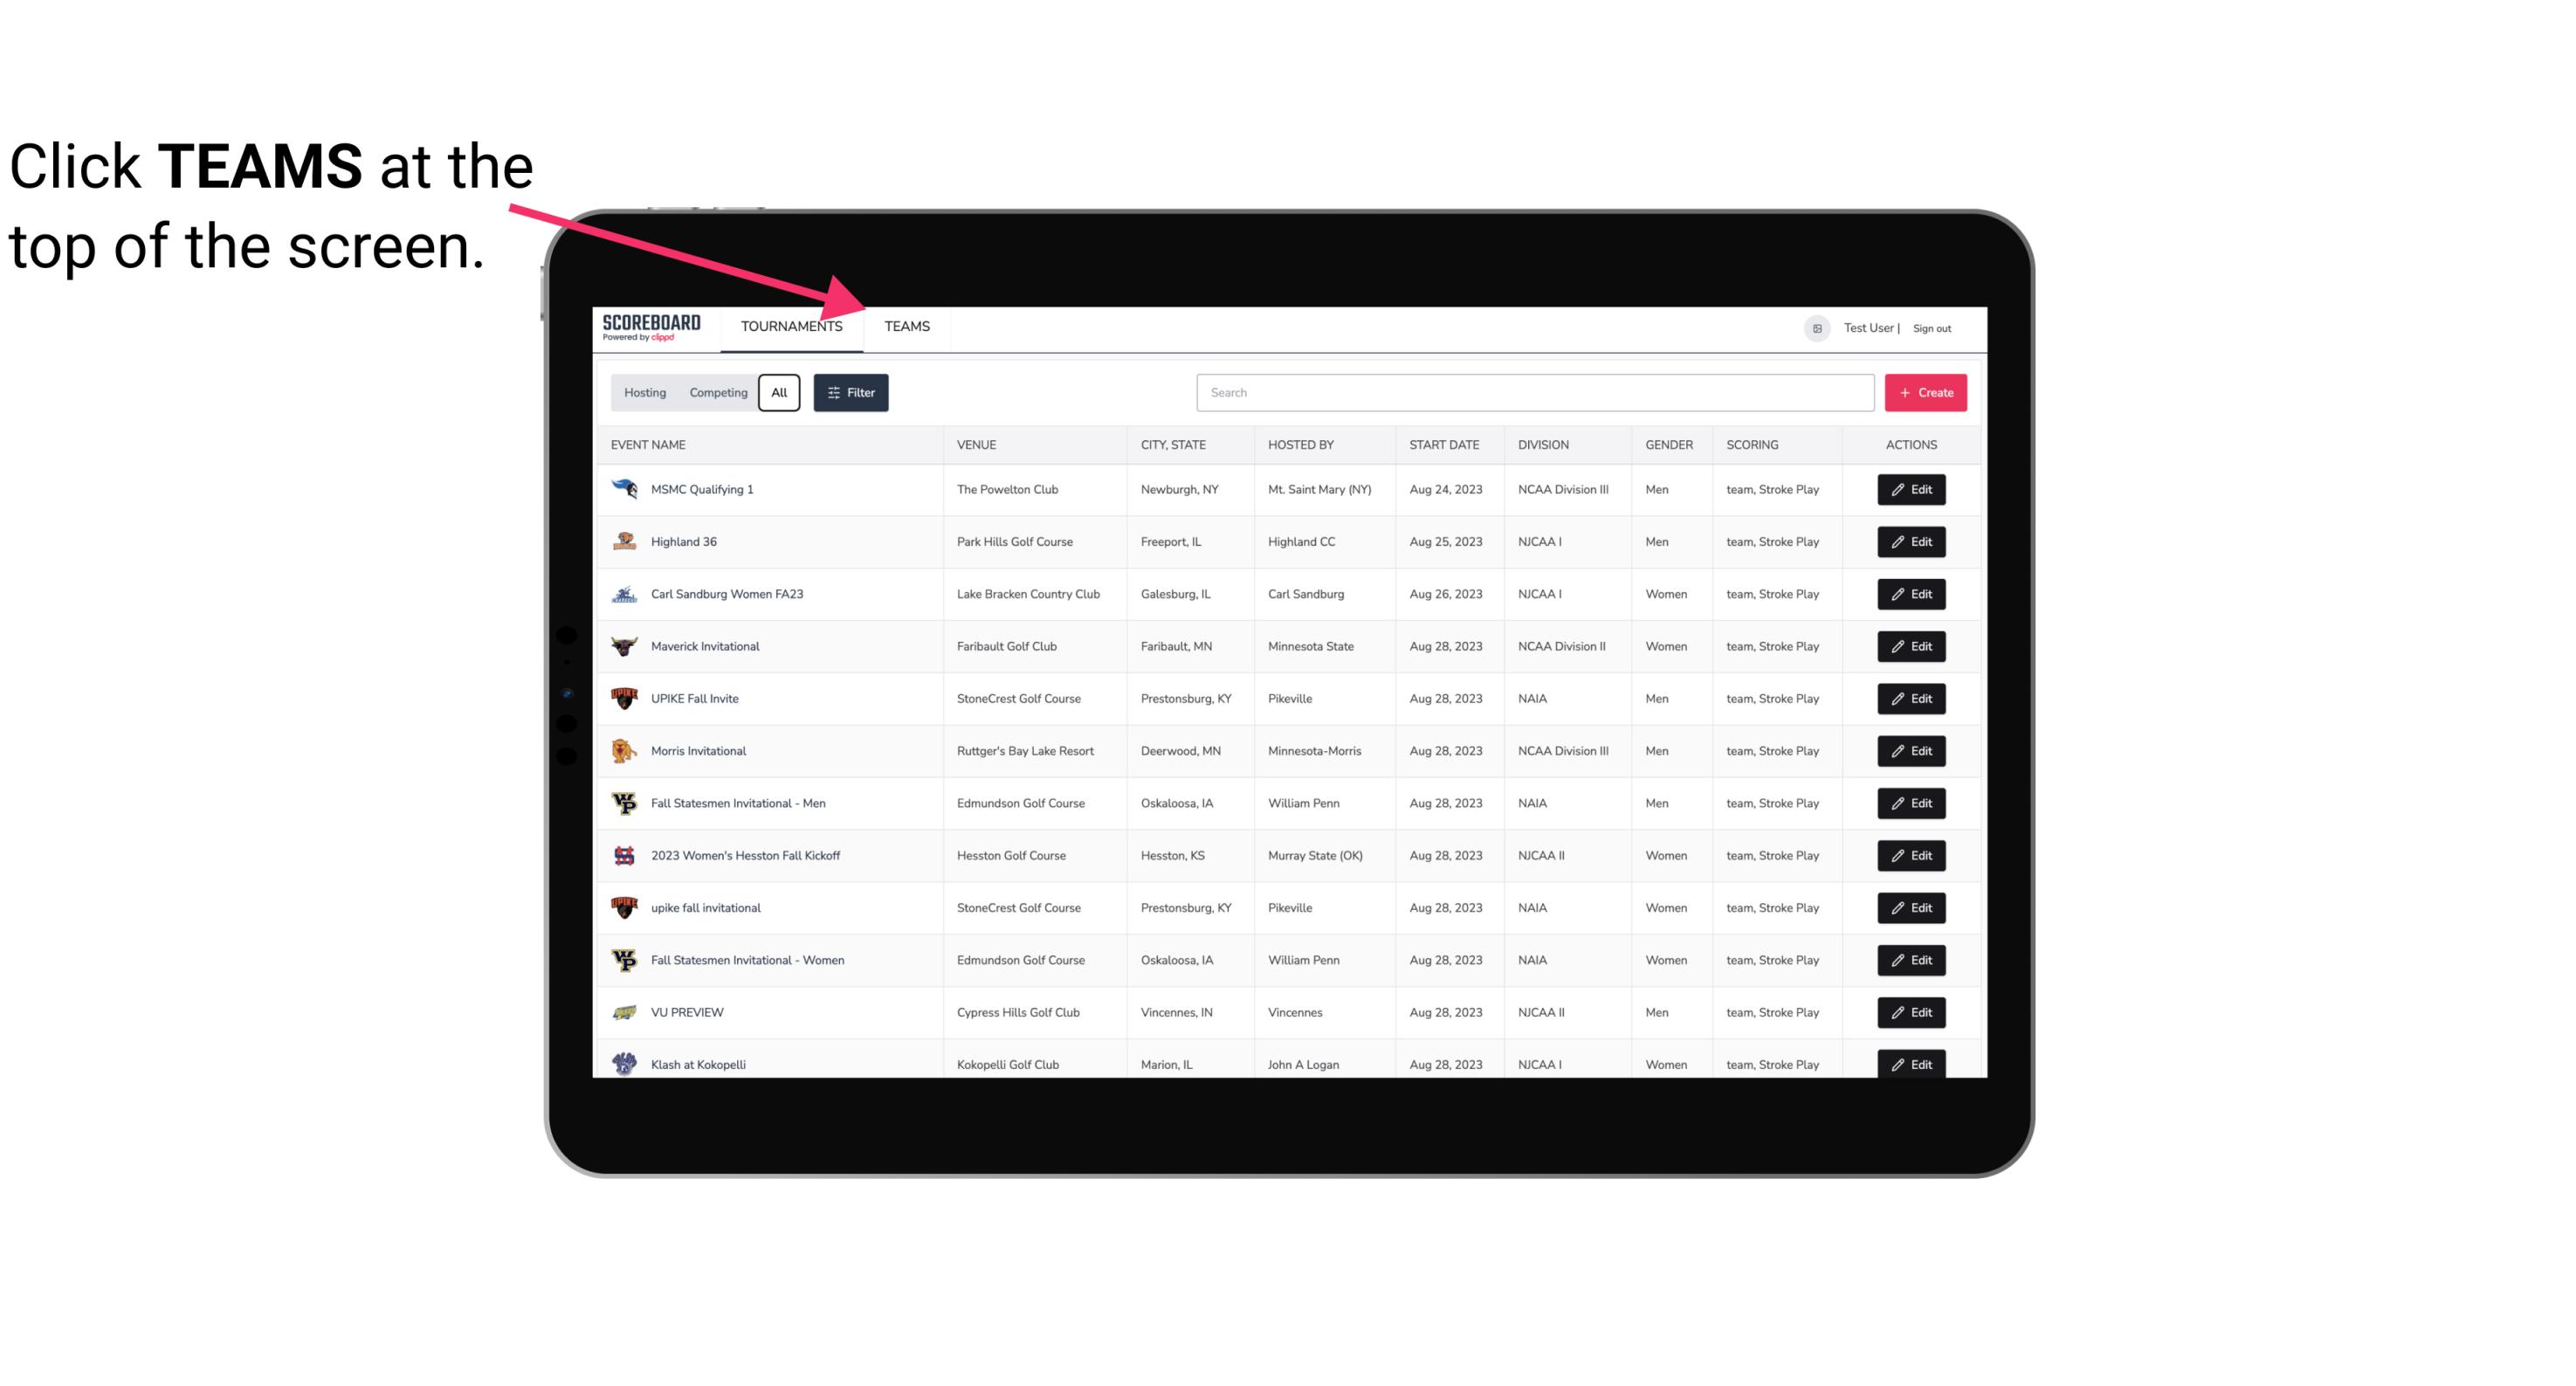Click the Edit icon for MSMC Qualifying 1
Screen dimensions: 2576x1386
click(x=1912, y=490)
